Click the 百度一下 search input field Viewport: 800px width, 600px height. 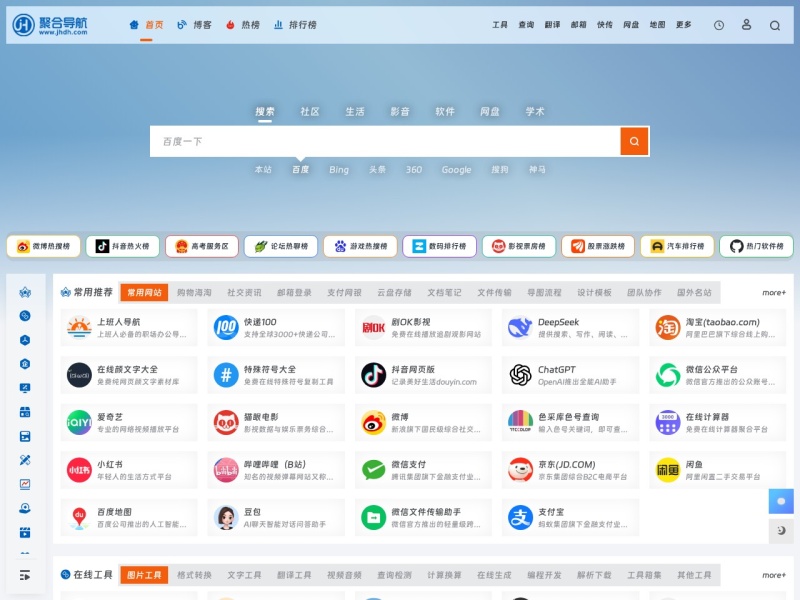tap(385, 141)
